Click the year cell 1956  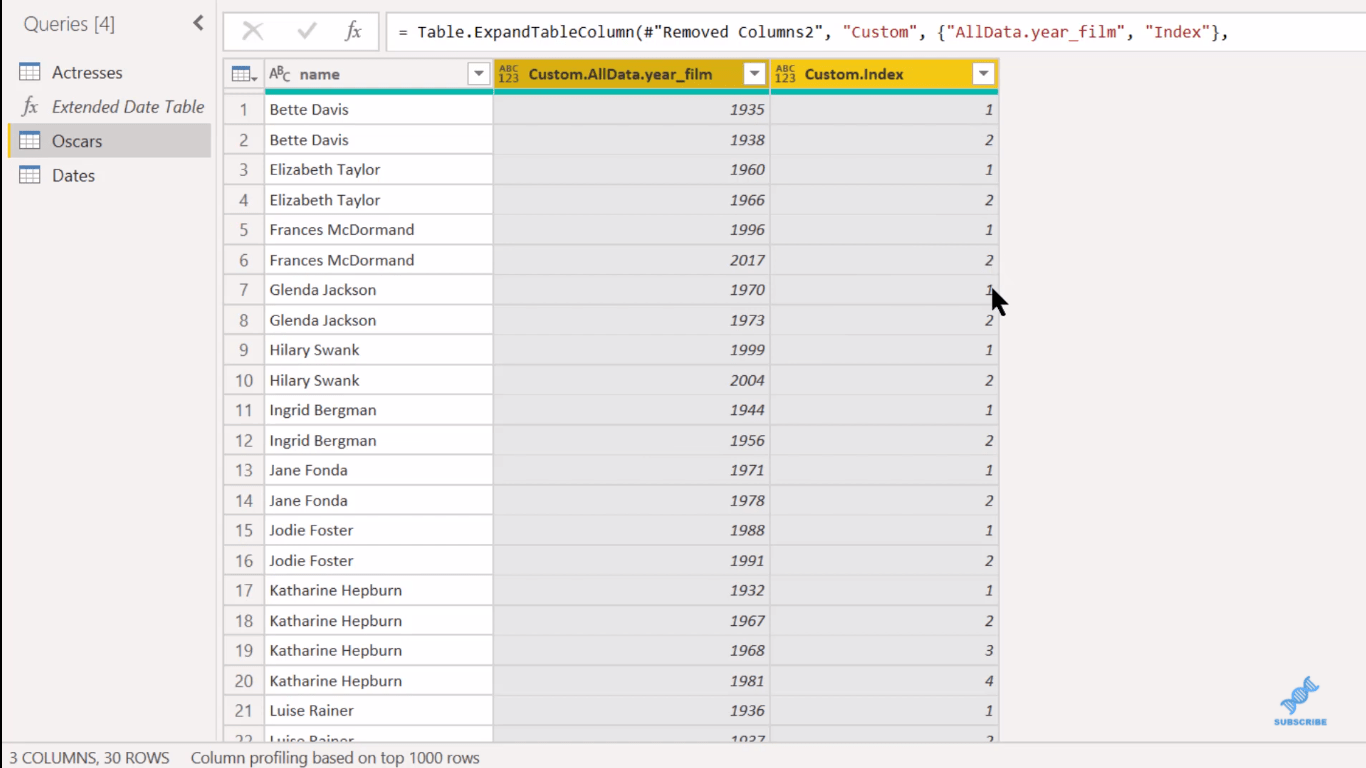632,440
